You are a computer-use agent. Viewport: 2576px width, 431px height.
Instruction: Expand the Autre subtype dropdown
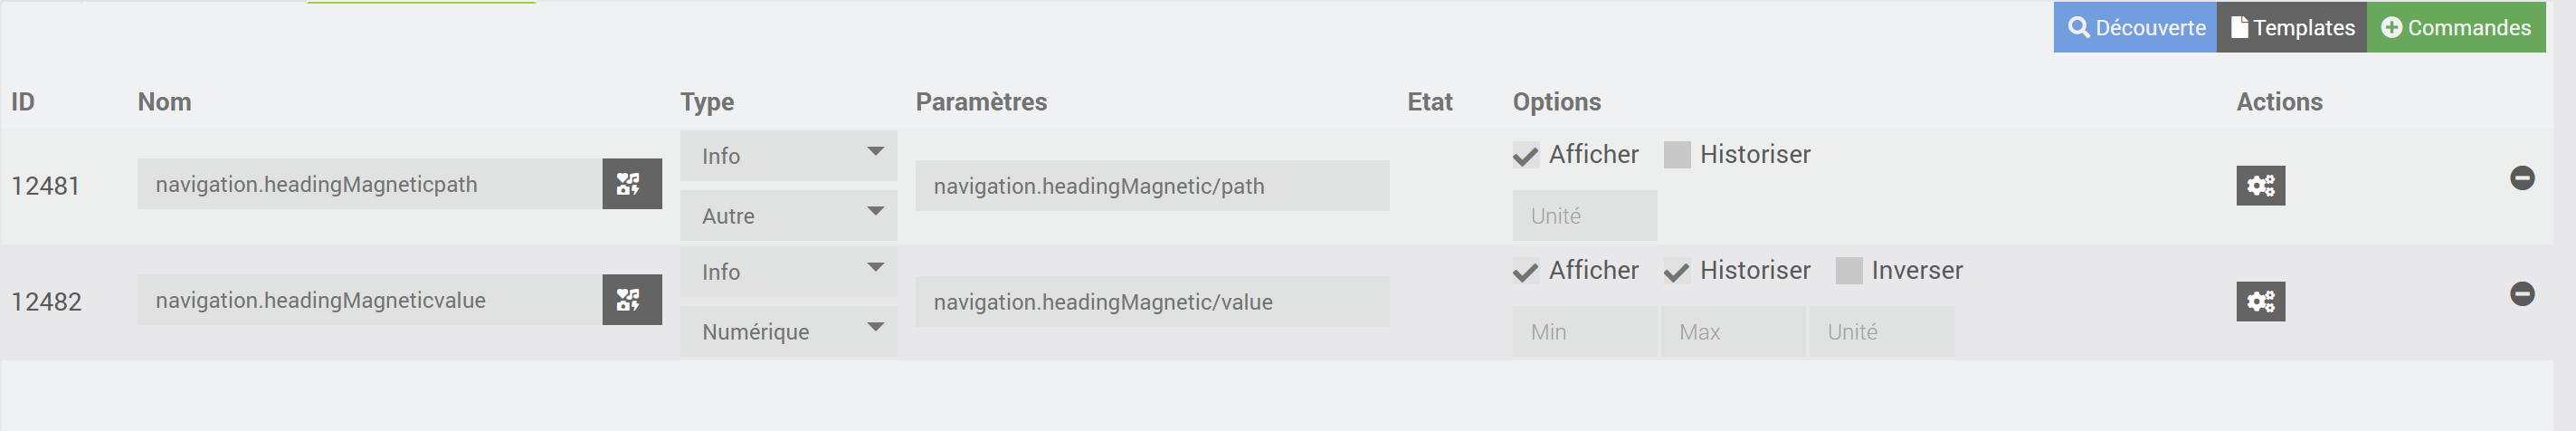[788, 216]
